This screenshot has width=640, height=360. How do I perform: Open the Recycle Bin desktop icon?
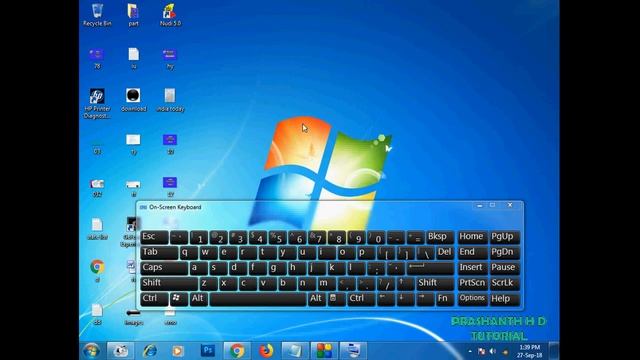tap(97, 15)
